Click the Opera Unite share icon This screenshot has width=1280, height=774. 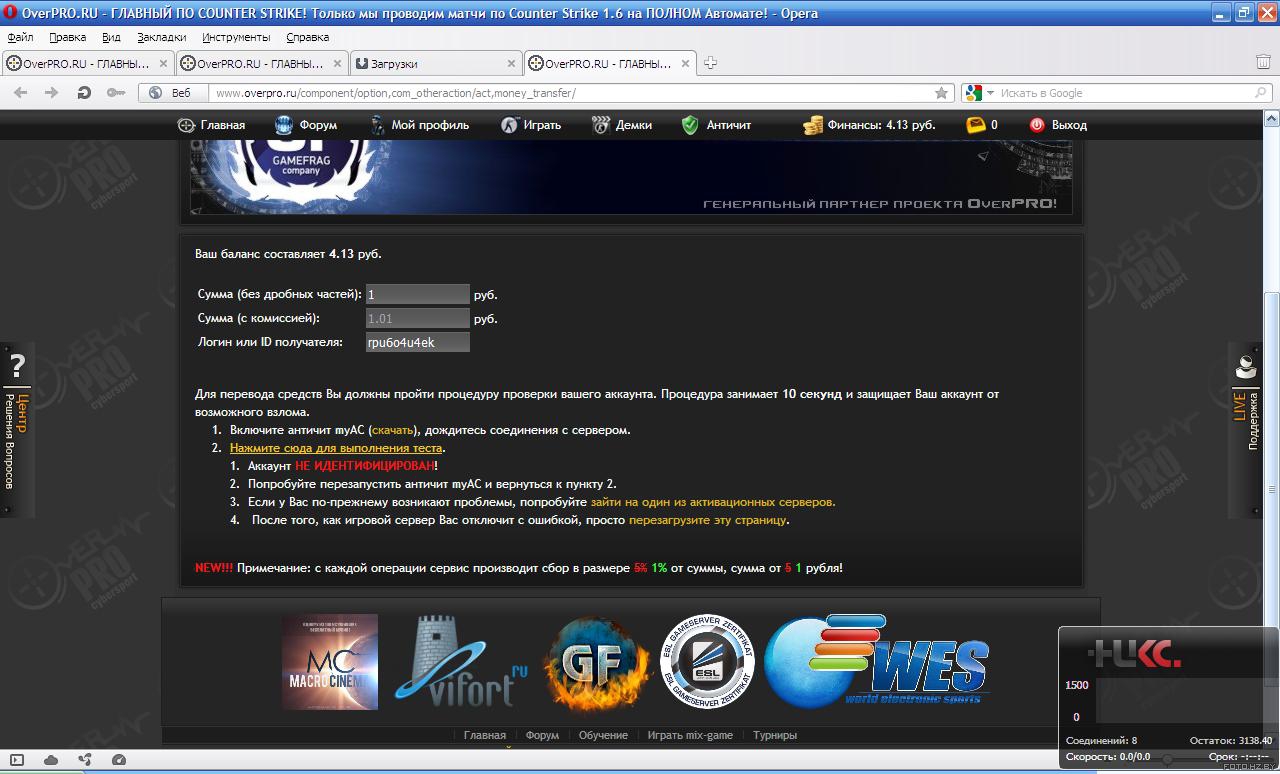pos(85,760)
